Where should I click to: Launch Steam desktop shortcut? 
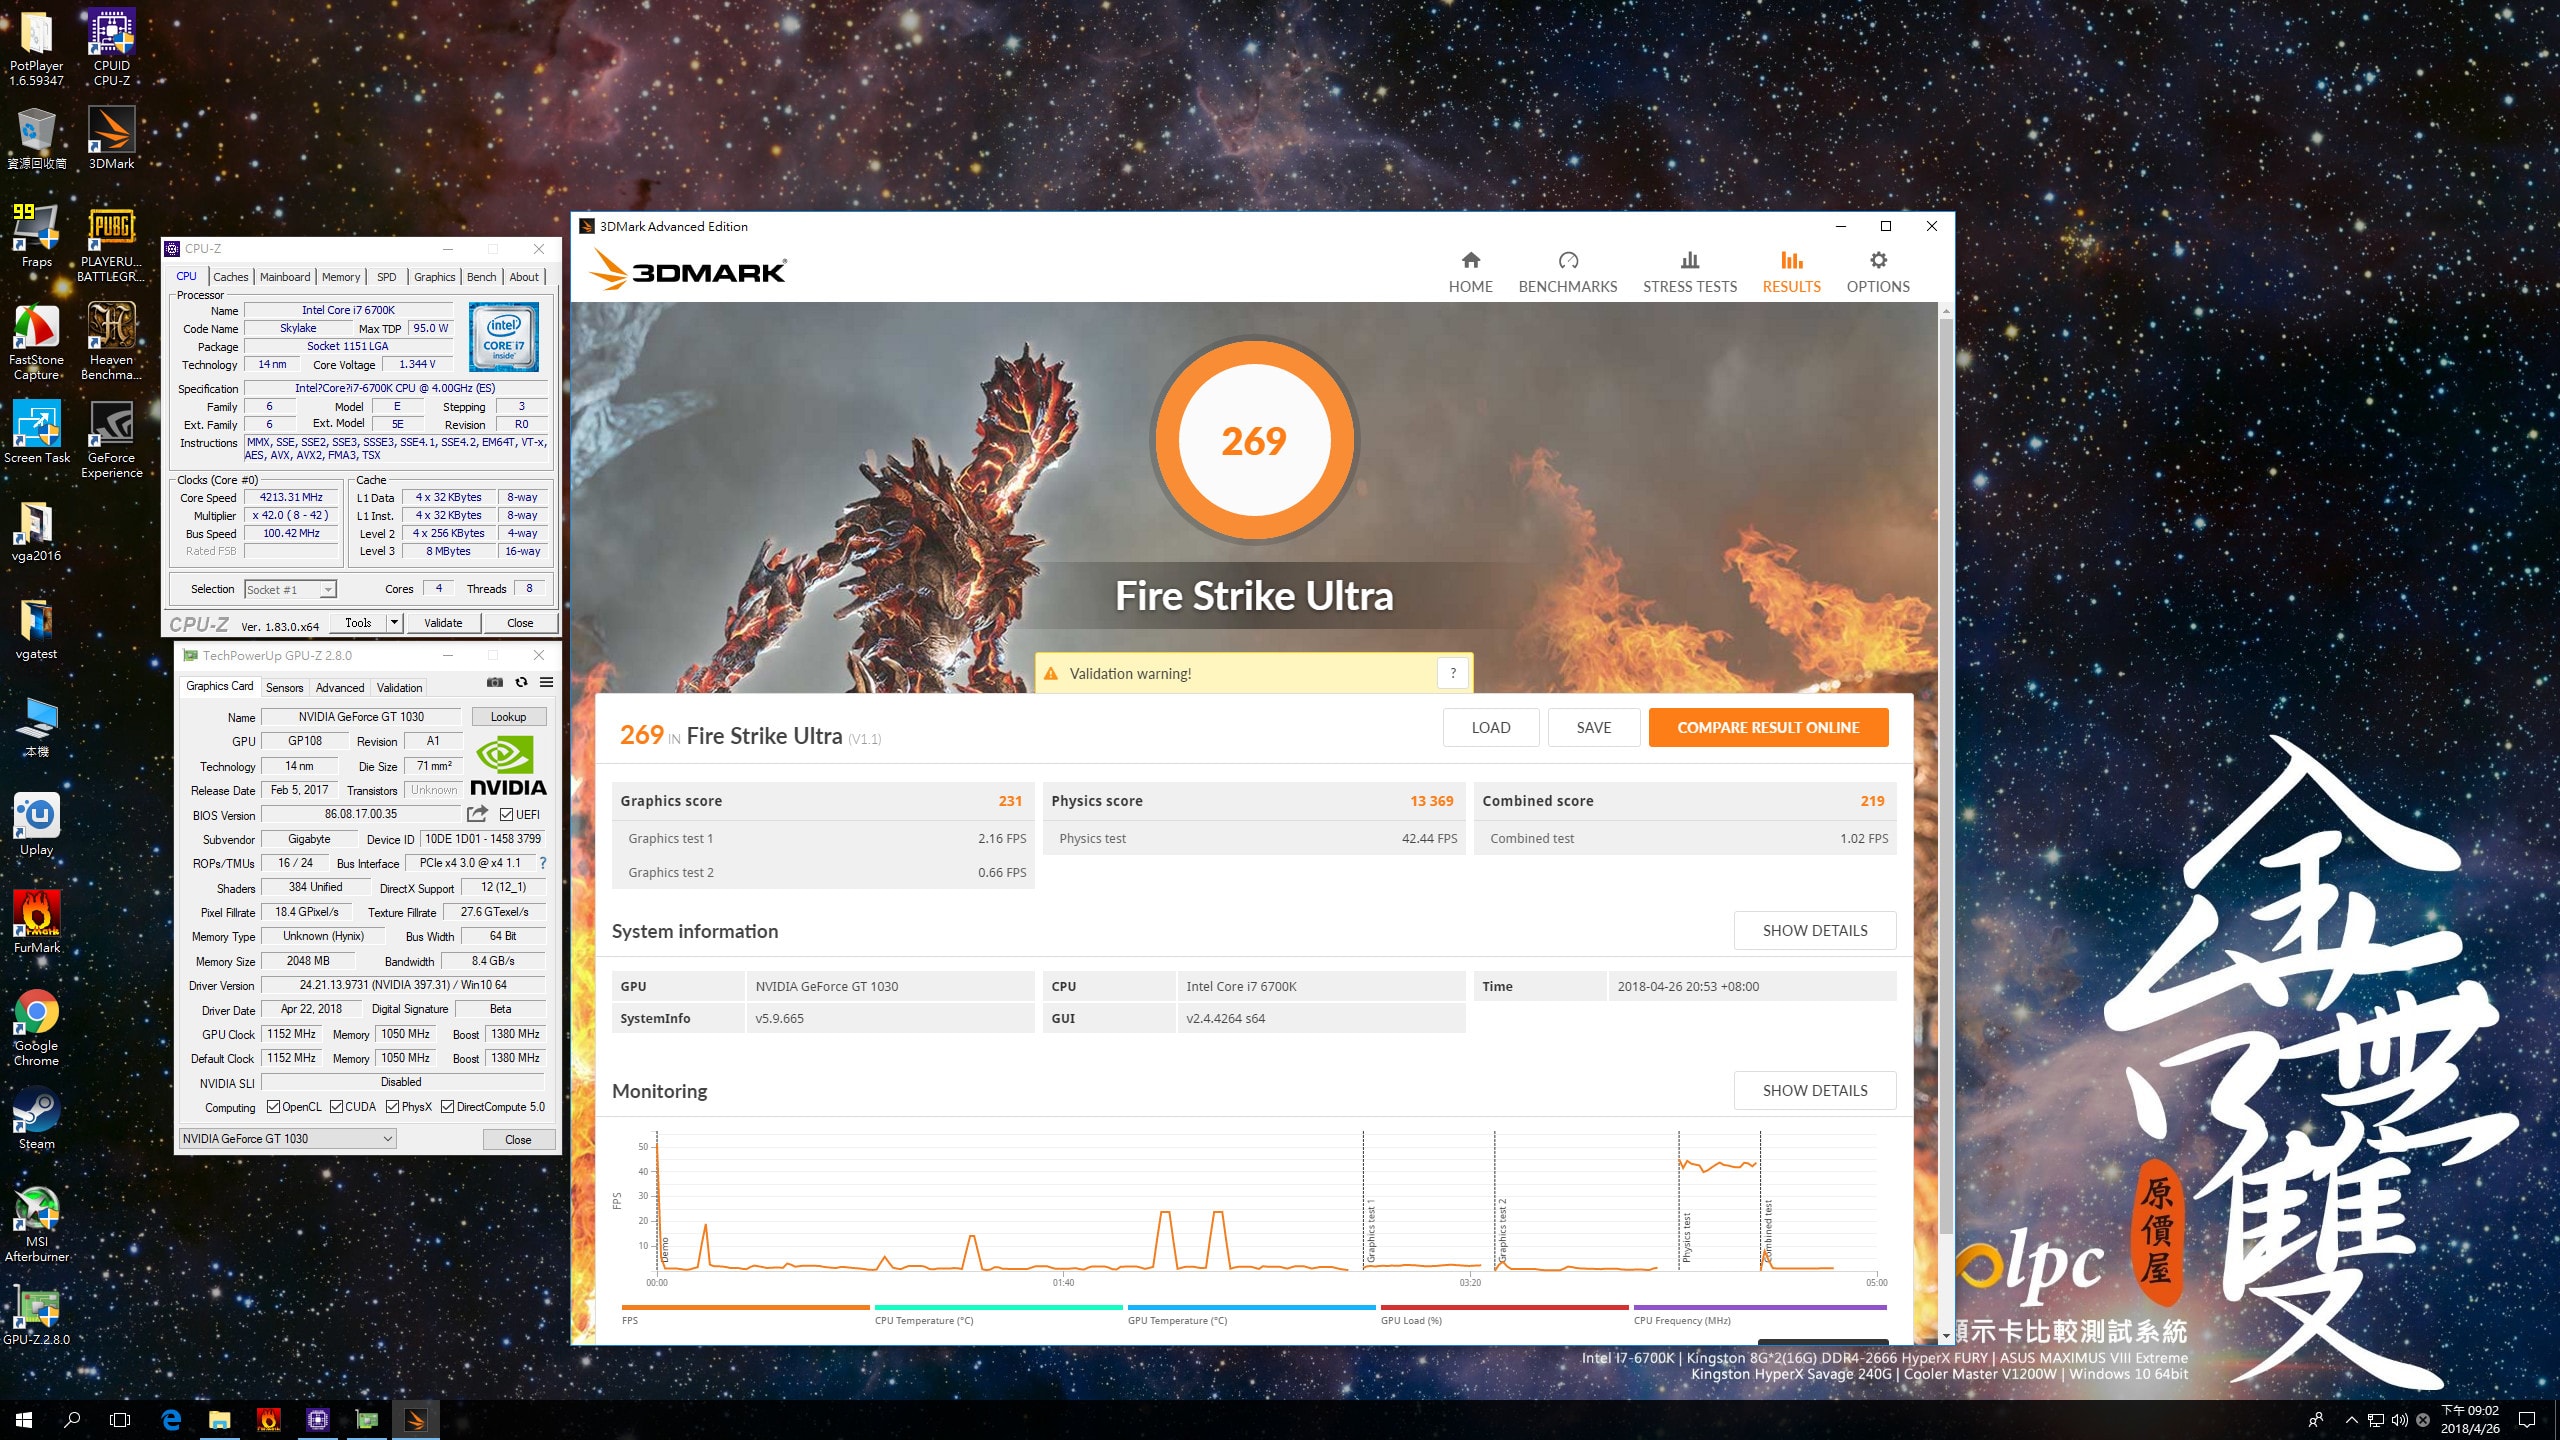click(x=37, y=1119)
